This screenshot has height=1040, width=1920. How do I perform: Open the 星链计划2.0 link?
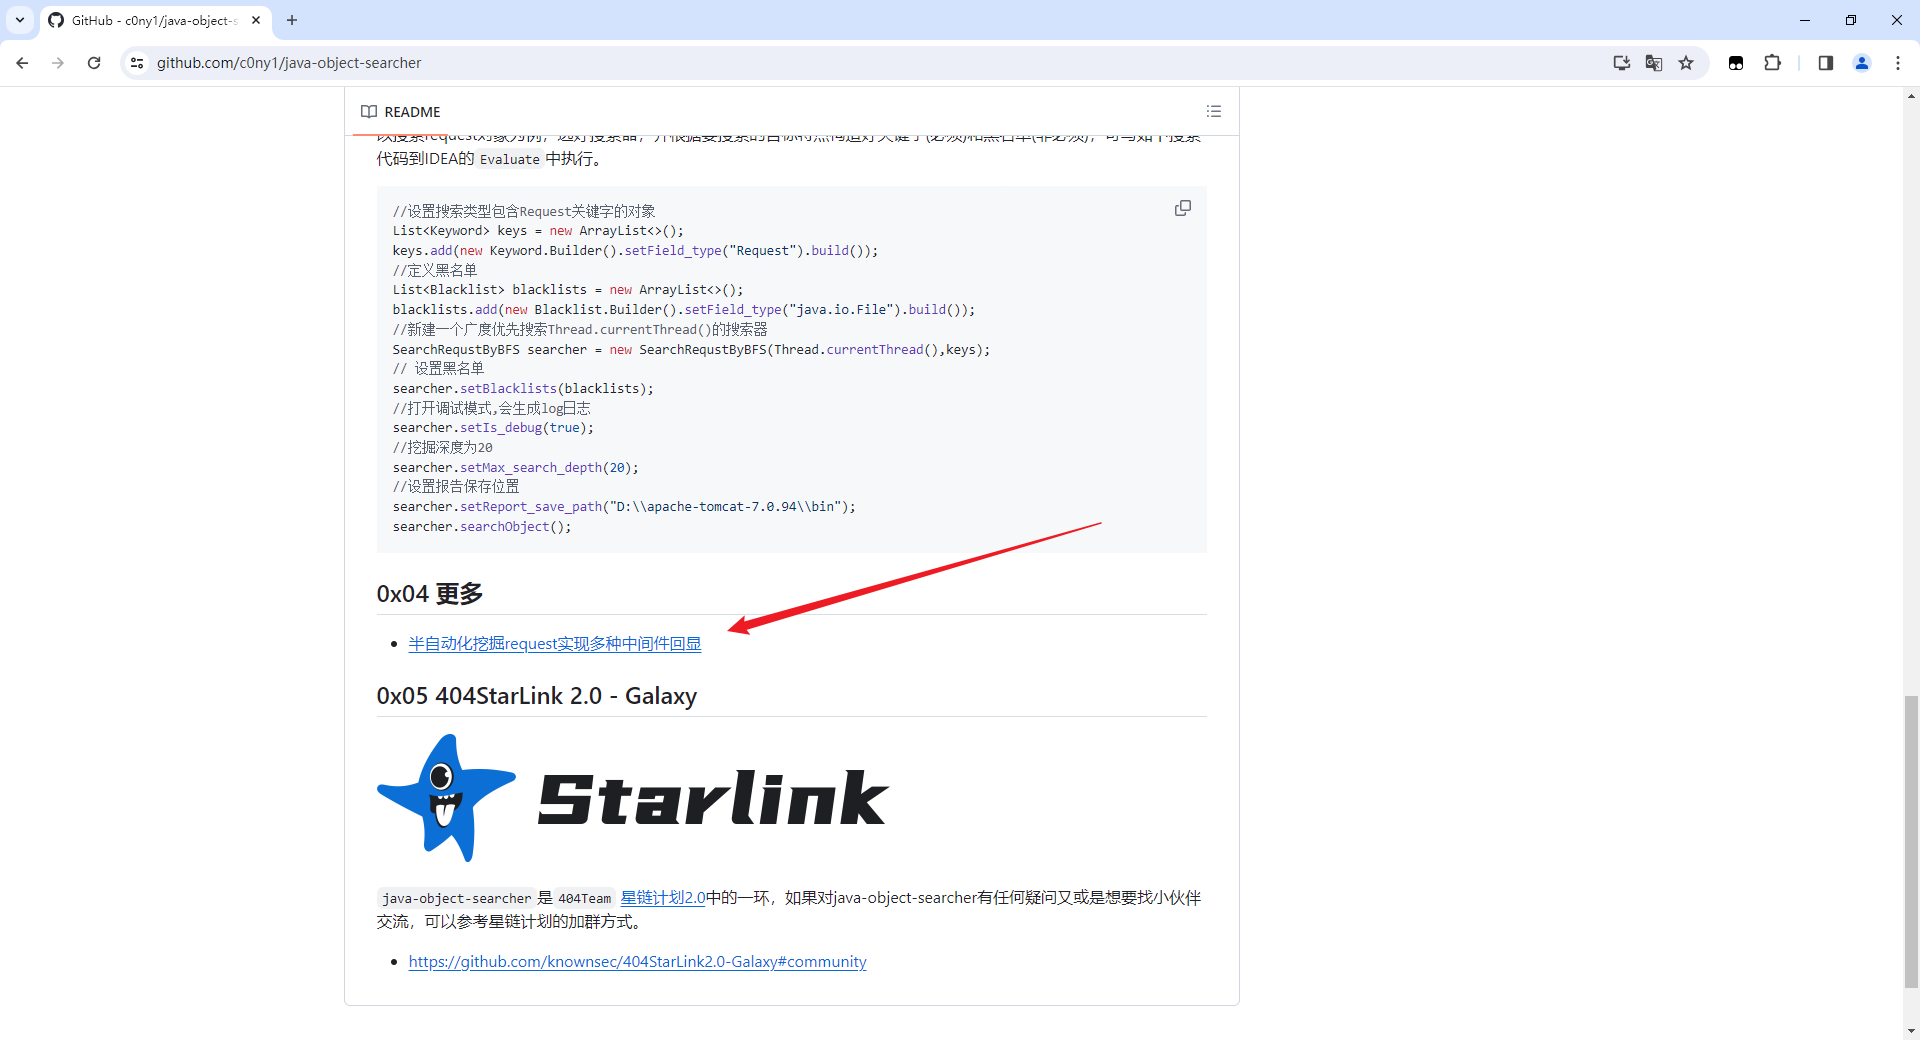coord(662,898)
